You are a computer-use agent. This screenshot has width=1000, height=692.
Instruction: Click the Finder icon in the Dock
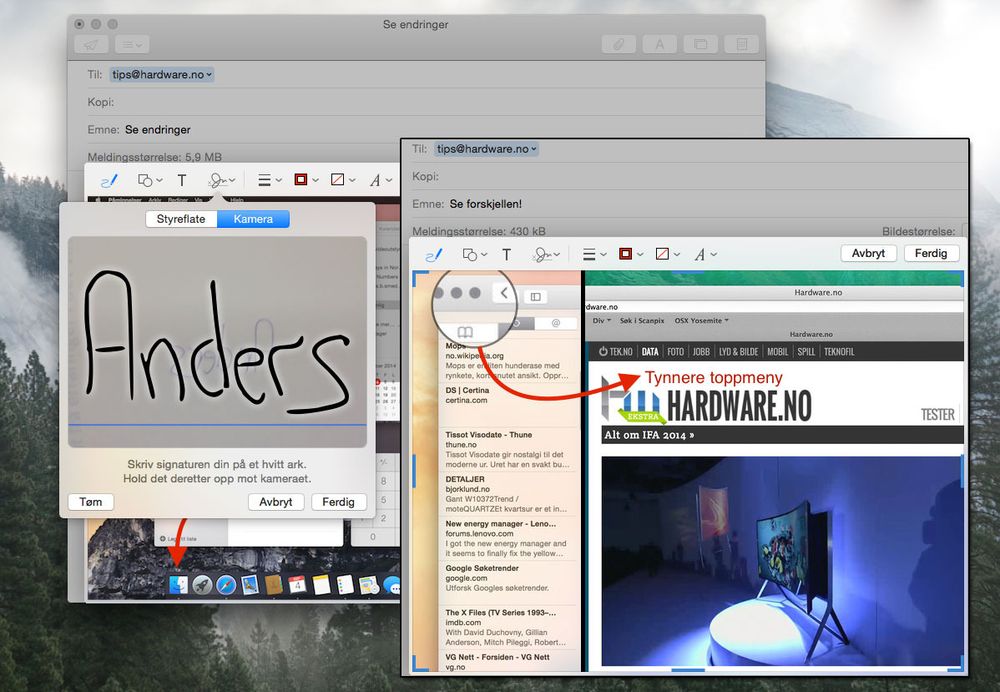[178, 584]
